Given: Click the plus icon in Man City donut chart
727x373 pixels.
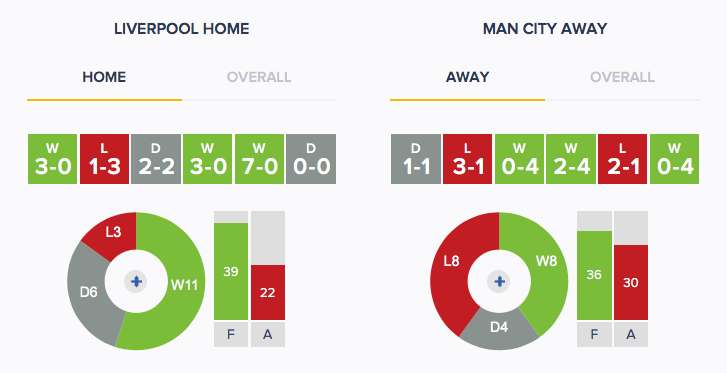Looking at the screenshot, I should (499, 281).
